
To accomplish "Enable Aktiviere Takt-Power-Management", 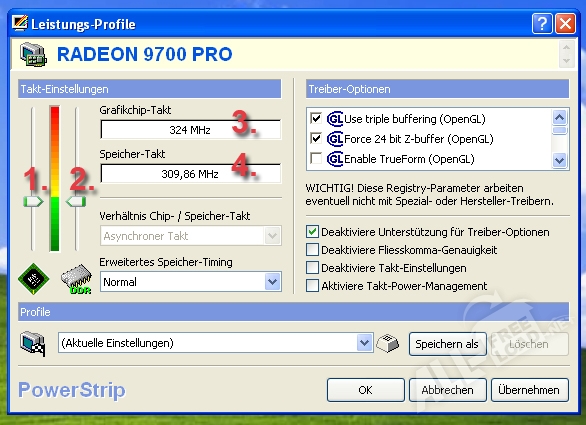I will 312,286.
